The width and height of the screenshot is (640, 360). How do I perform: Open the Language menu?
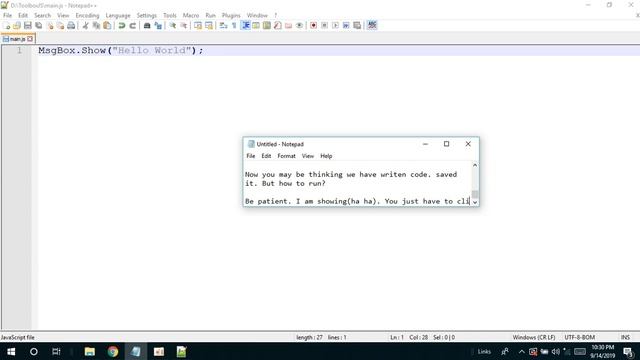(x=118, y=16)
